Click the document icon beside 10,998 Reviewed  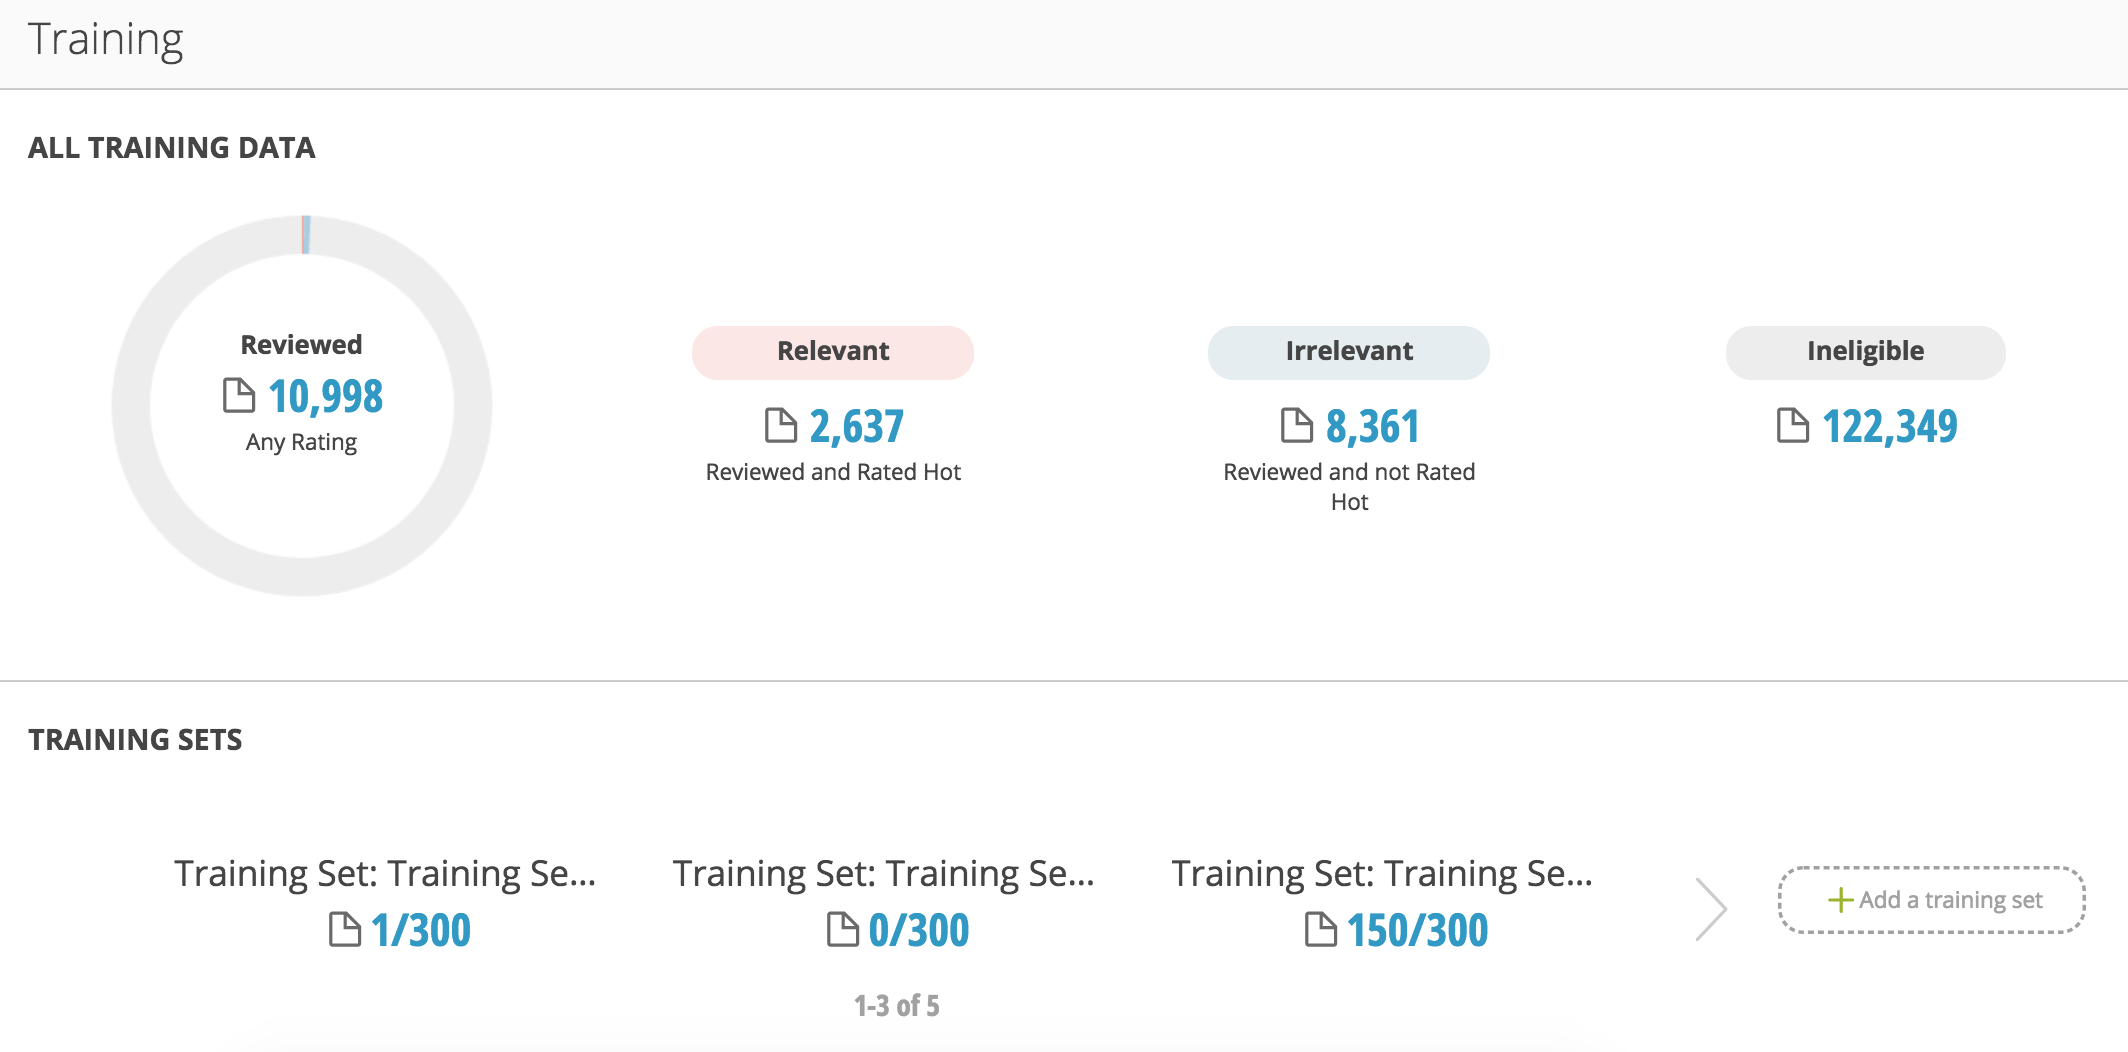click(x=238, y=396)
